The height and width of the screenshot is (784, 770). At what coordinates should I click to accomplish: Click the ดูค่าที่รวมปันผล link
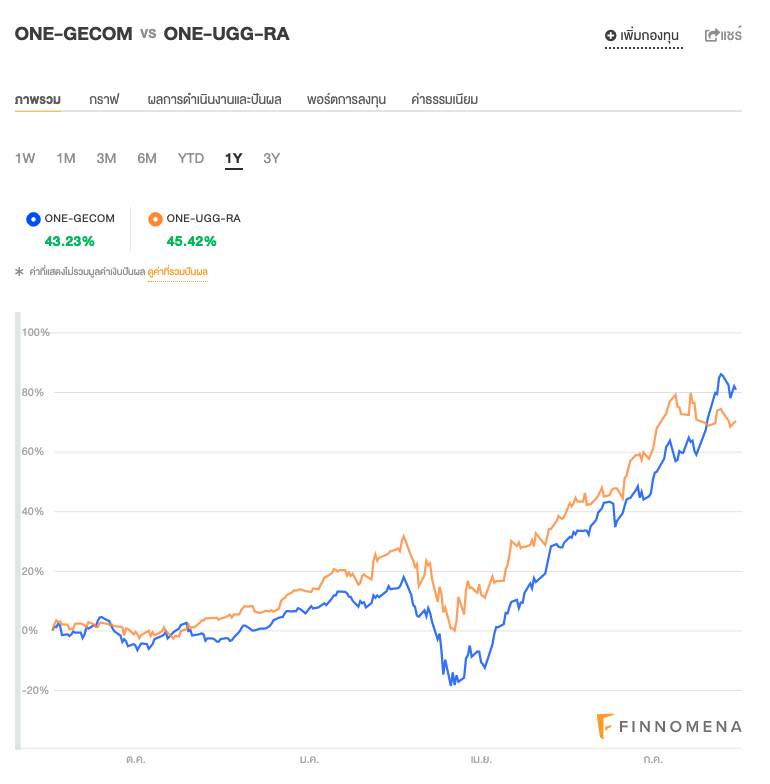[x=177, y=271]
